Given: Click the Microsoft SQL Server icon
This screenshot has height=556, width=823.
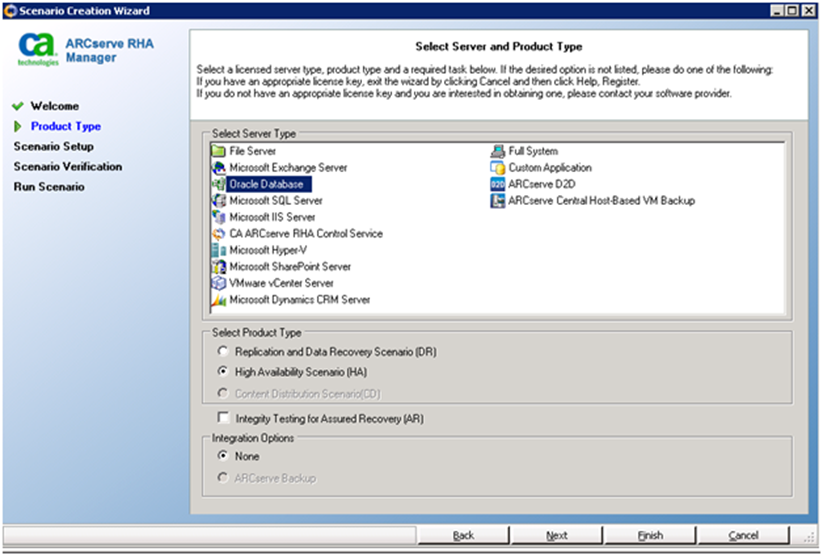Looking at the screenshot, I should click(x=218, y=201).
